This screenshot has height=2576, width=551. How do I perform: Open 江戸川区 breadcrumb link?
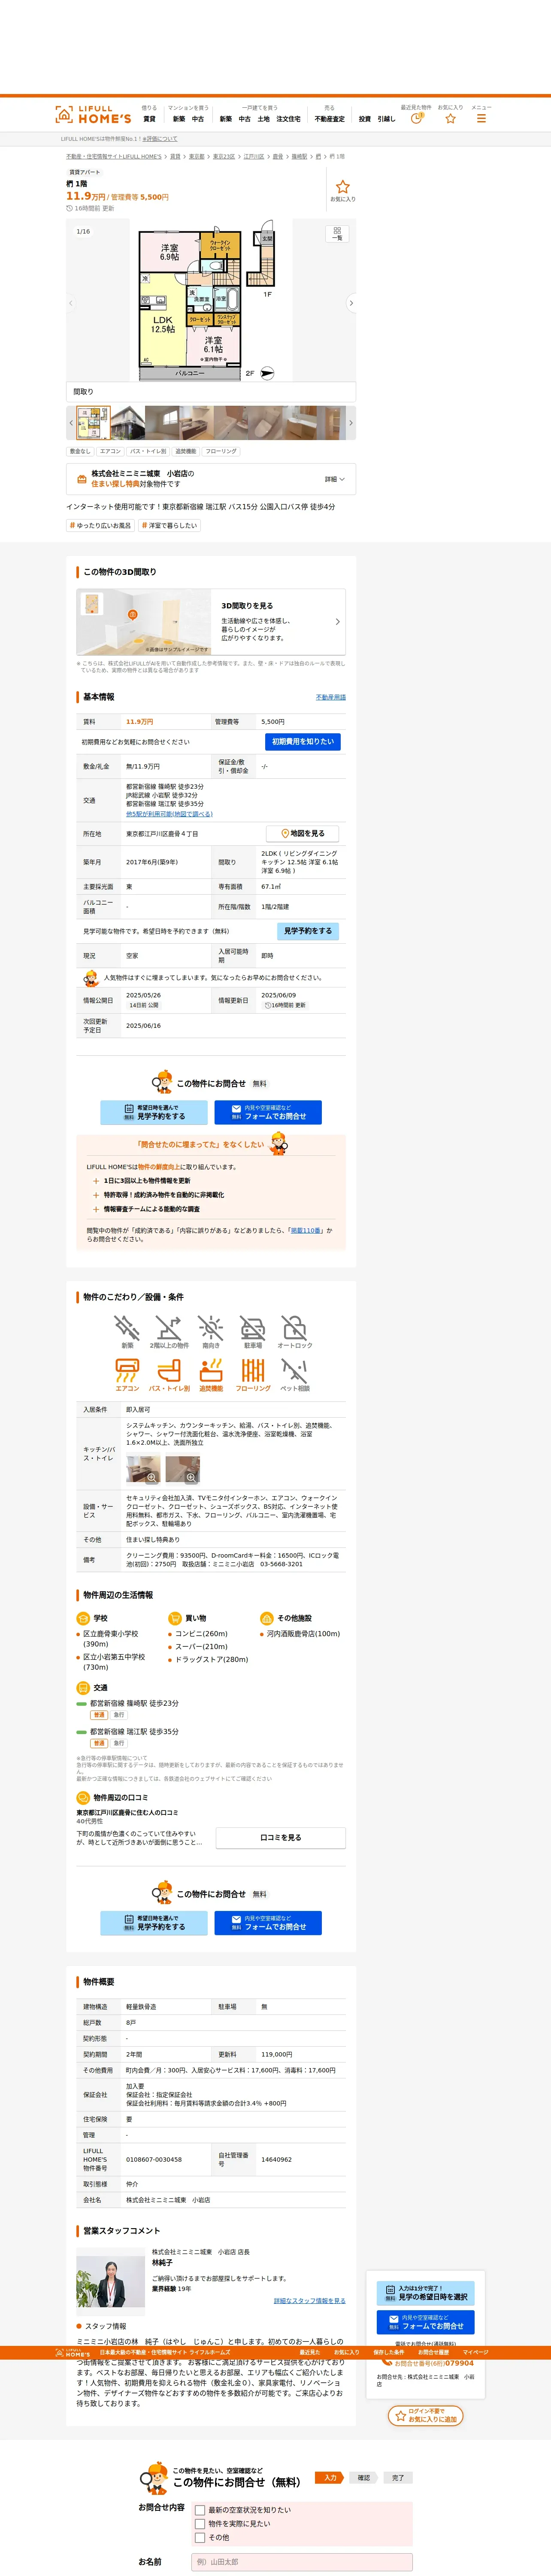click(x=254, y=156)
